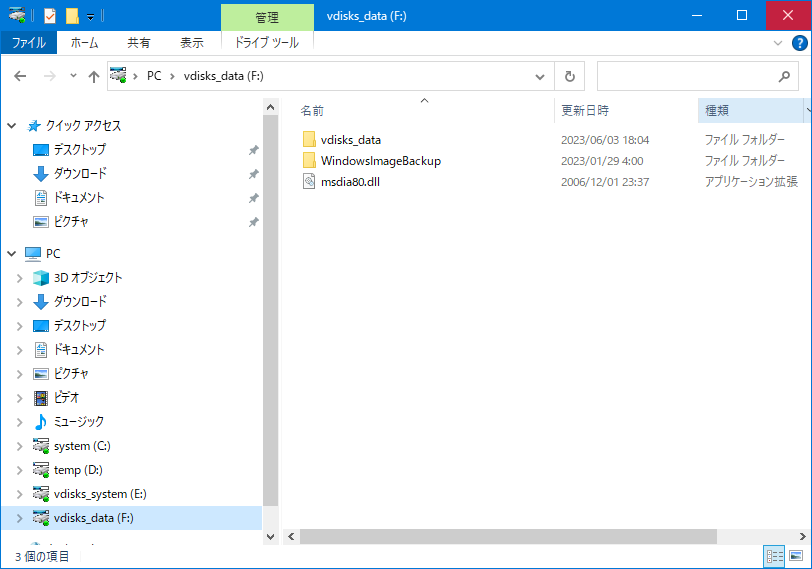The image size is (812, 569).
Task: Open pinned ドキュメント under Quick Access
Action: tap(79, 197)
